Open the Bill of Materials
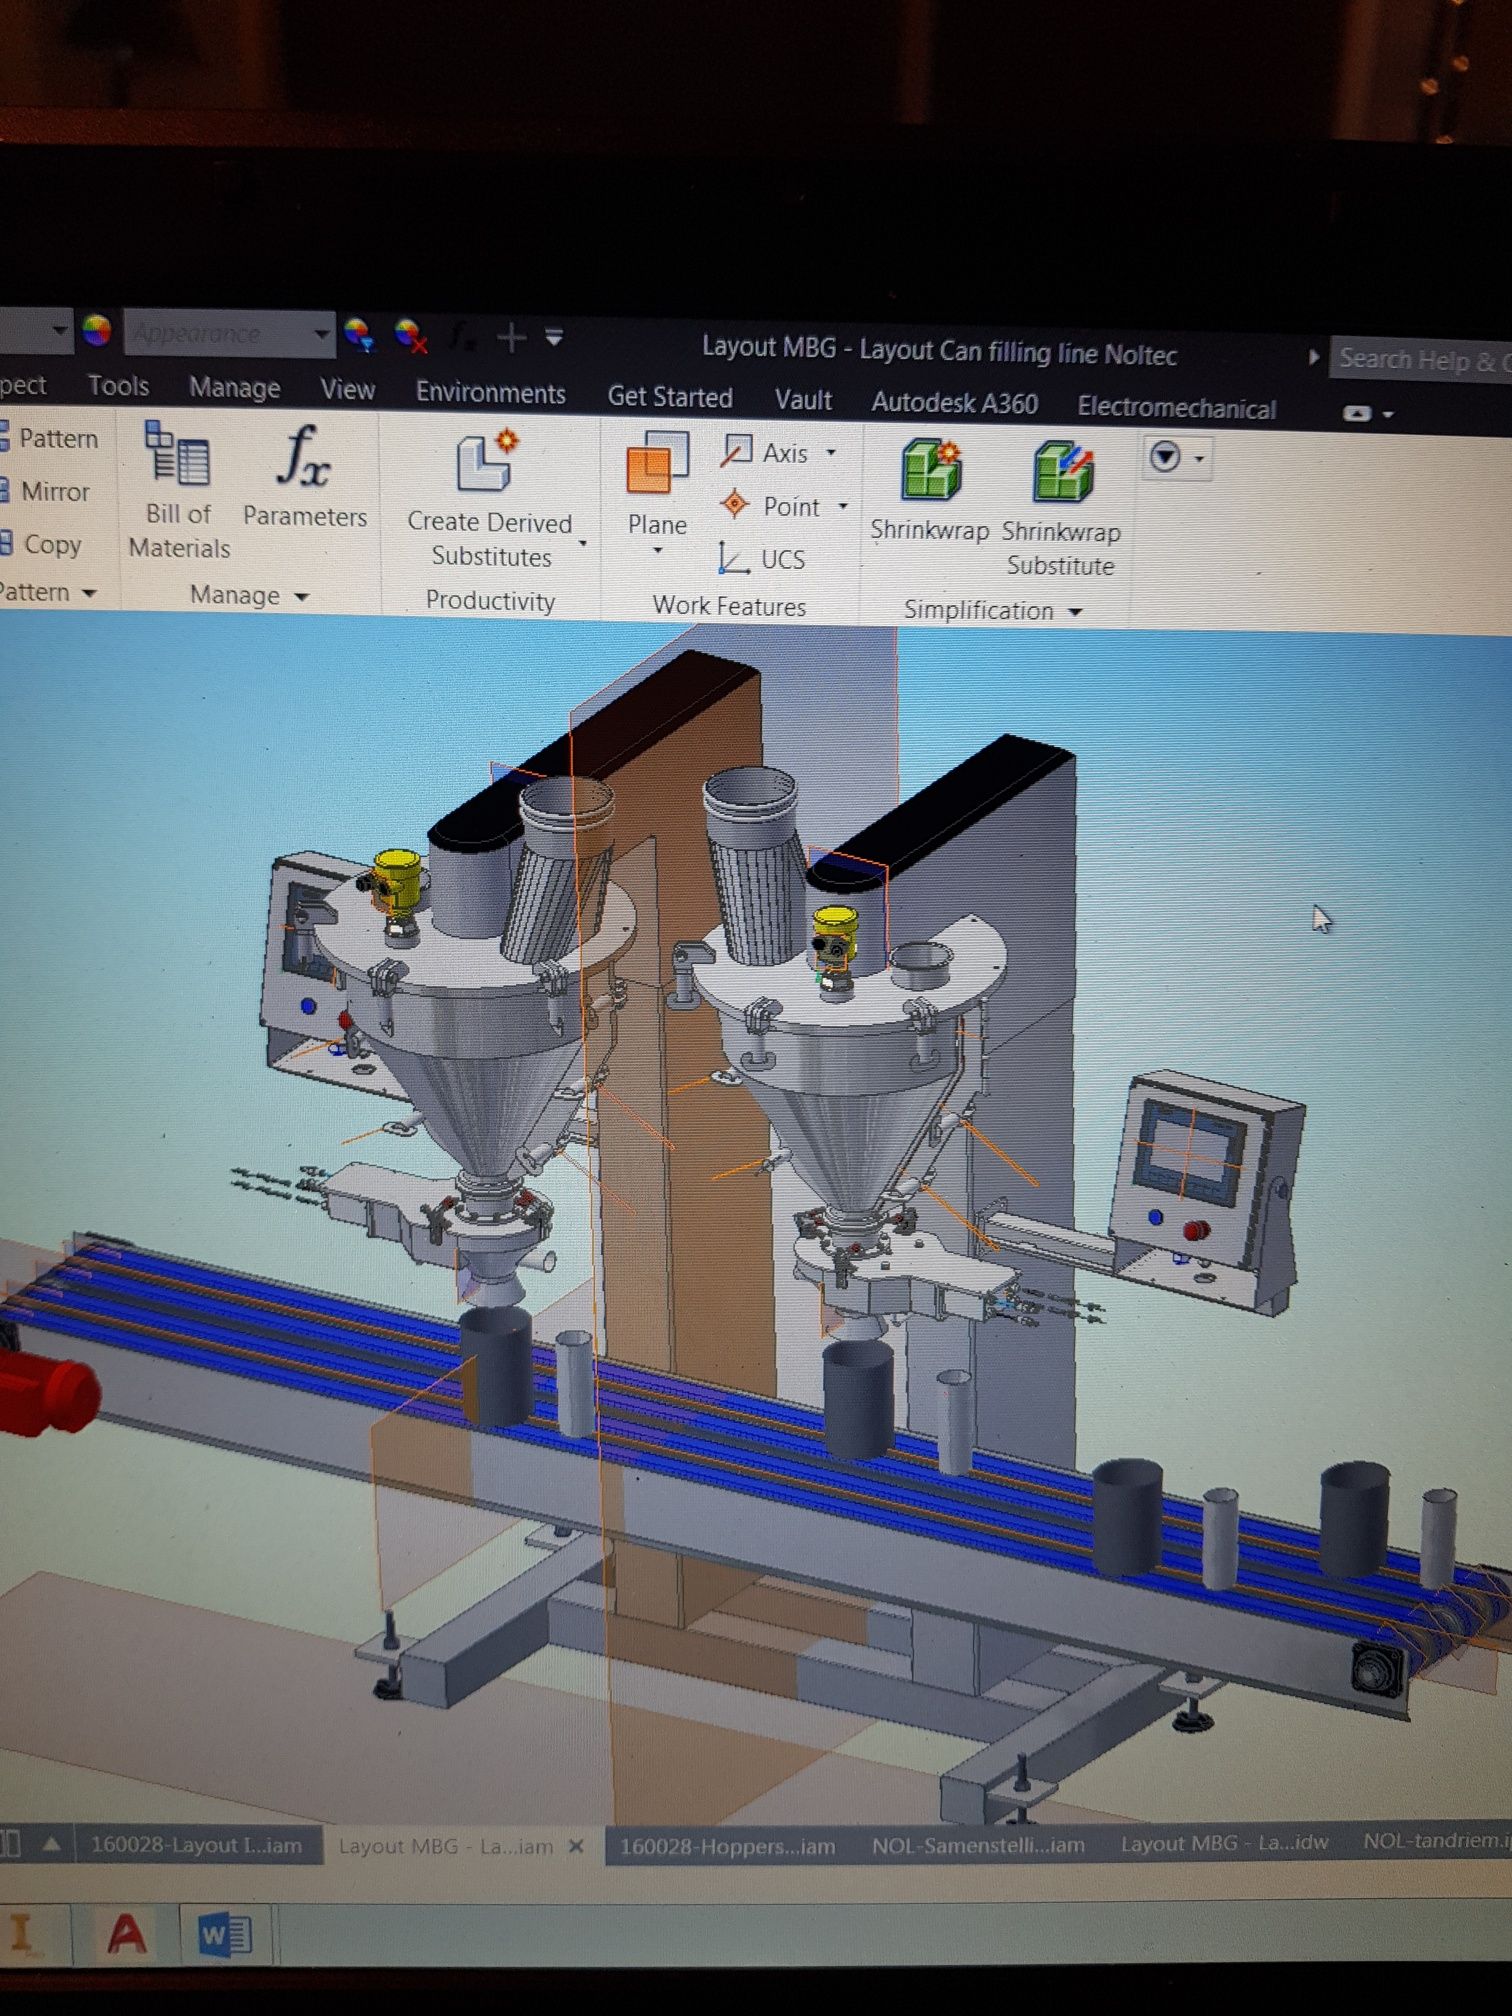1512x2016 pixels. [x=178, y=490]
